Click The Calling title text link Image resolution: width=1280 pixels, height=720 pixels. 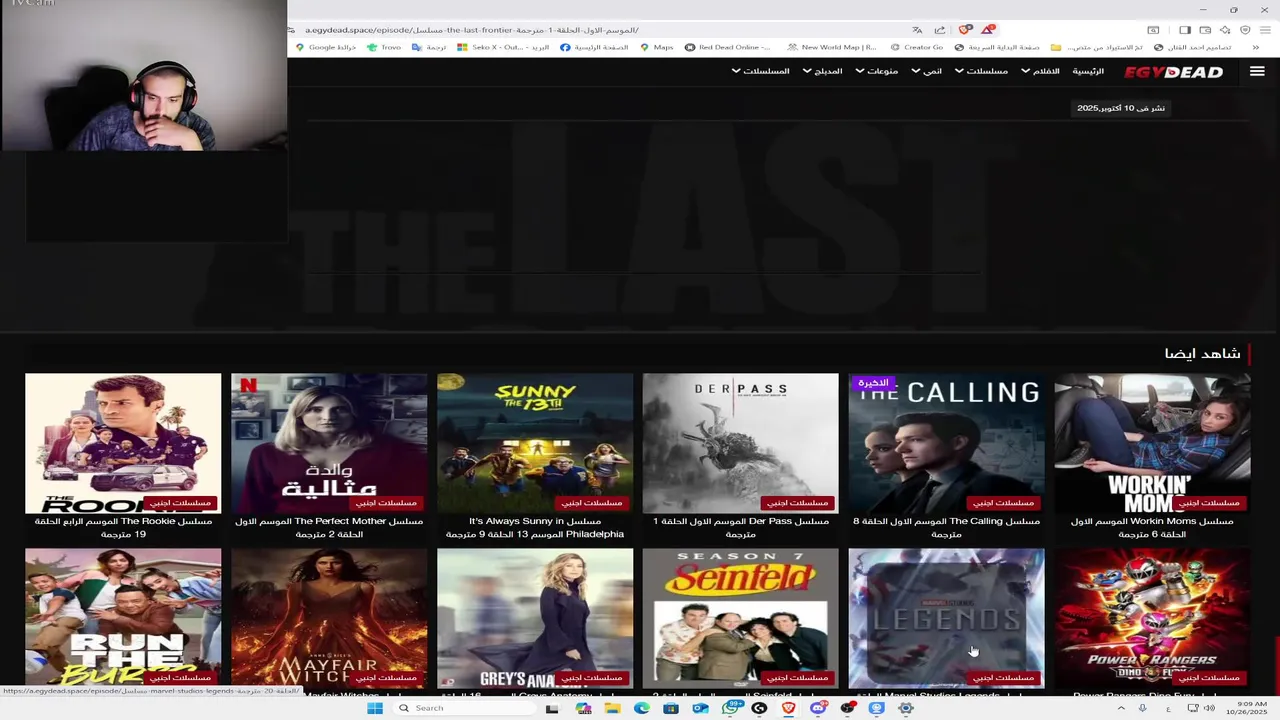click(947, 527)
